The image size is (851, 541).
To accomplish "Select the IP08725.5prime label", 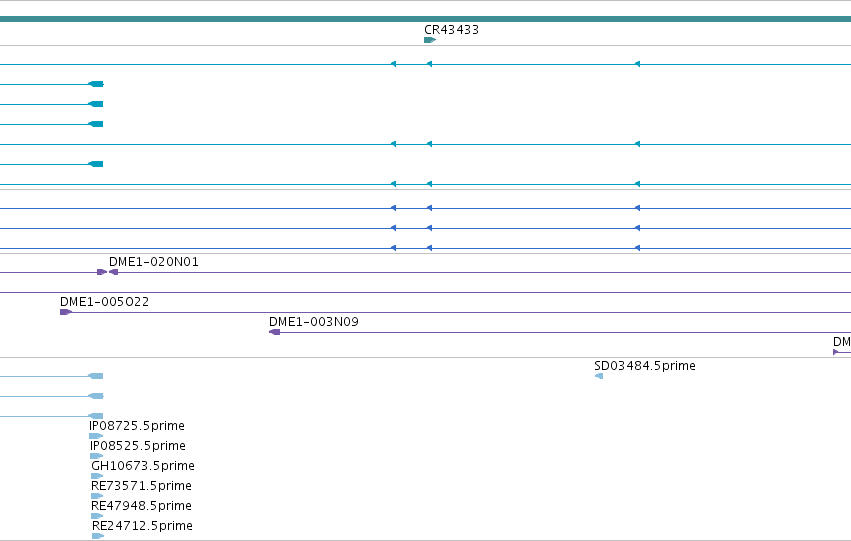I will (x=137, y=425).
